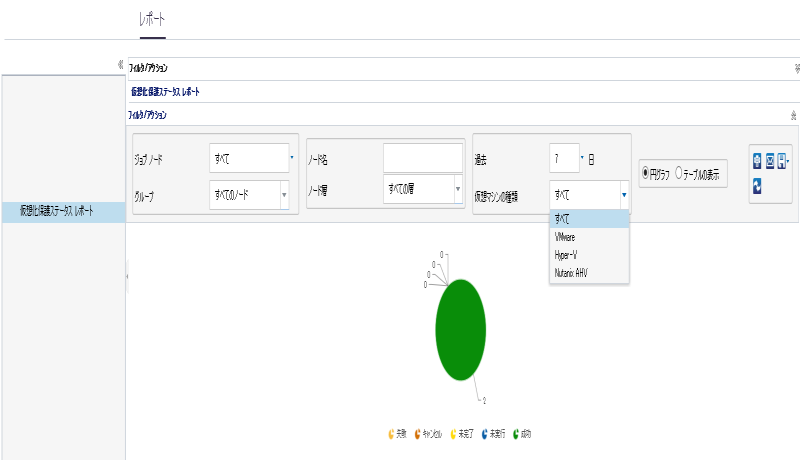Open the ノード層 すべての層 dropdown

click(x=458, y=189)
